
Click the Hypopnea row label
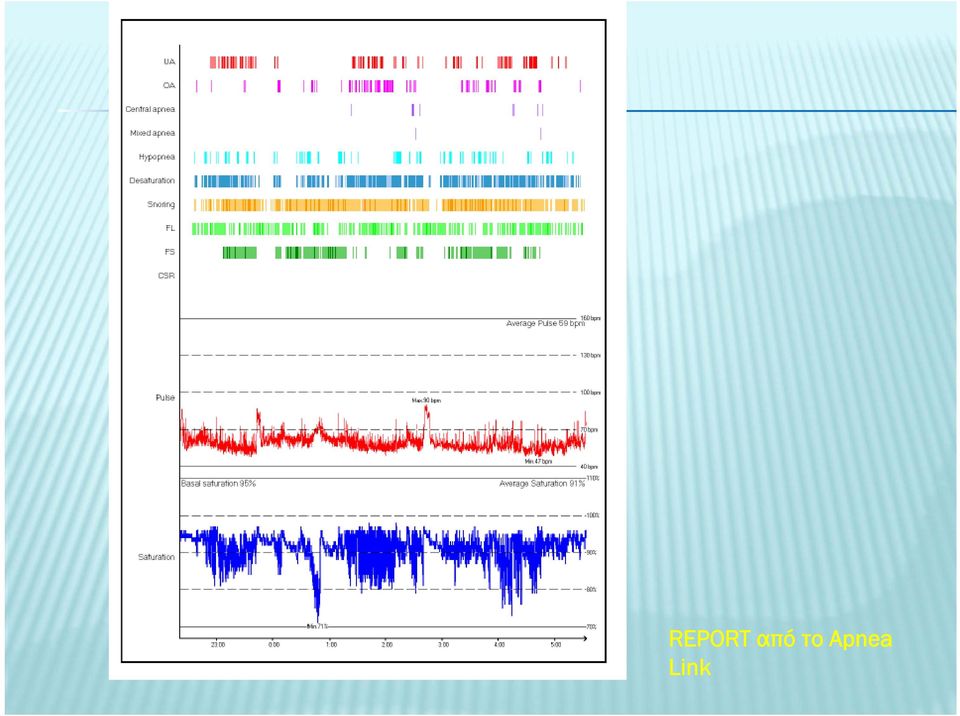click(x=157, y=157)
